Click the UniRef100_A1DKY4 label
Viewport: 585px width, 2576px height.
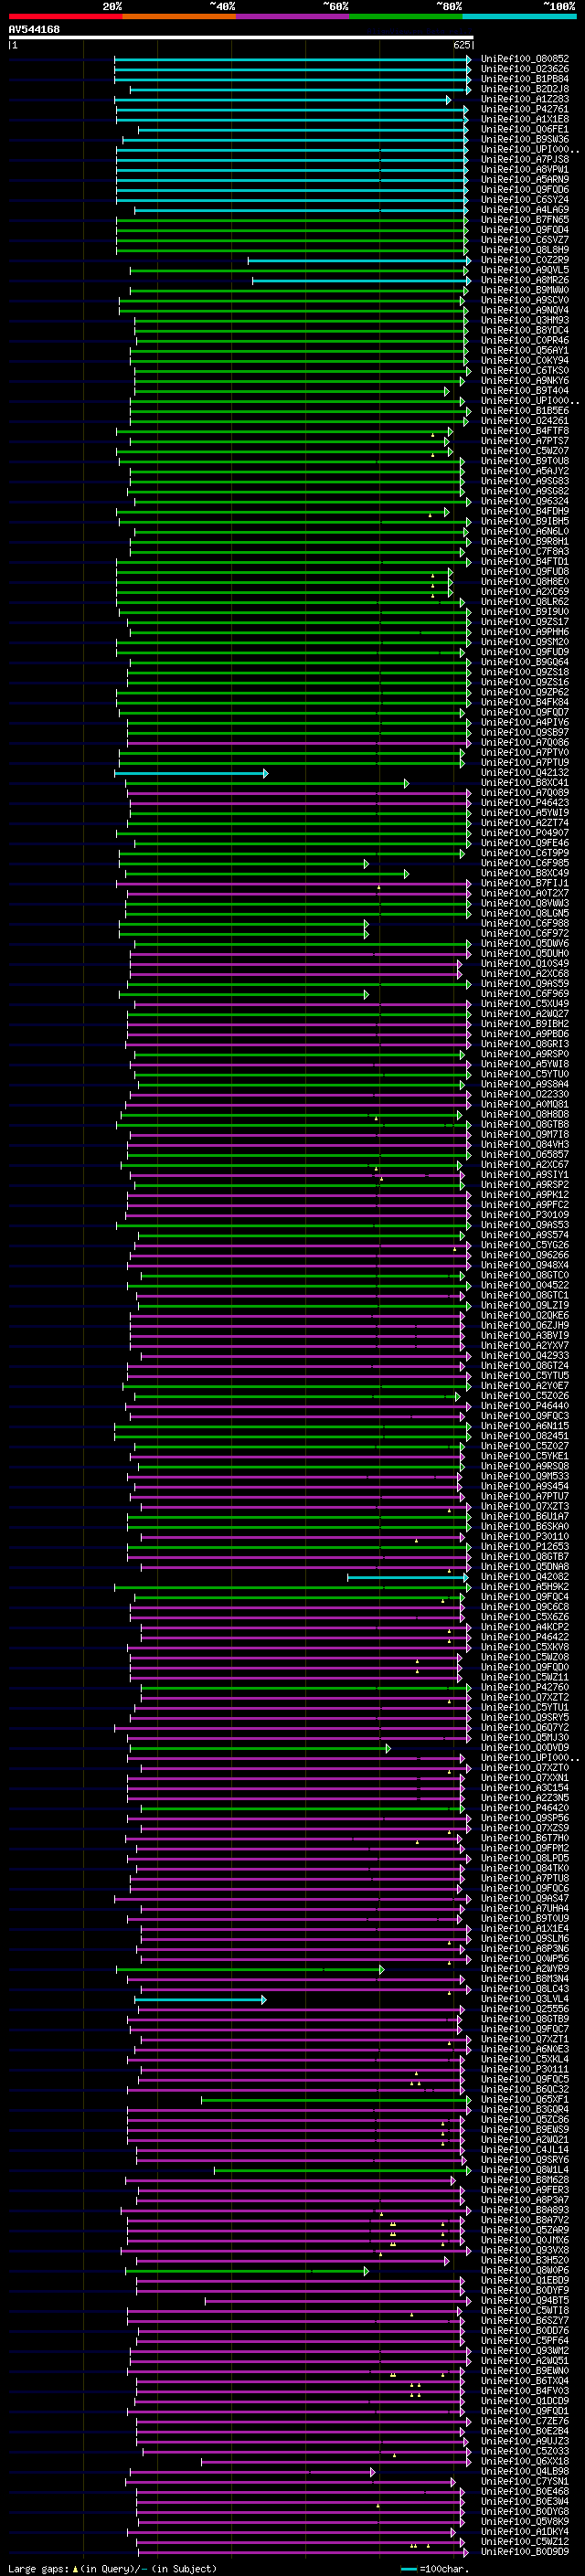coord(525,2532)
